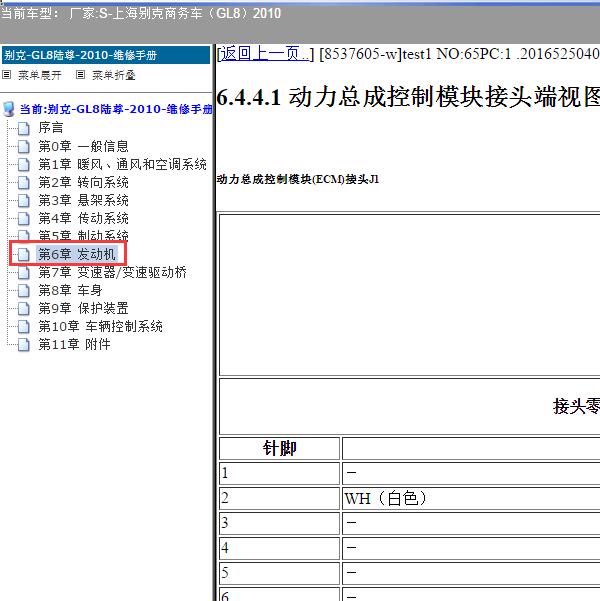Click the 动力总成控制模块(ECM)接头J1 caption
This screenshot has width=600, height=601.
point(298,179)
